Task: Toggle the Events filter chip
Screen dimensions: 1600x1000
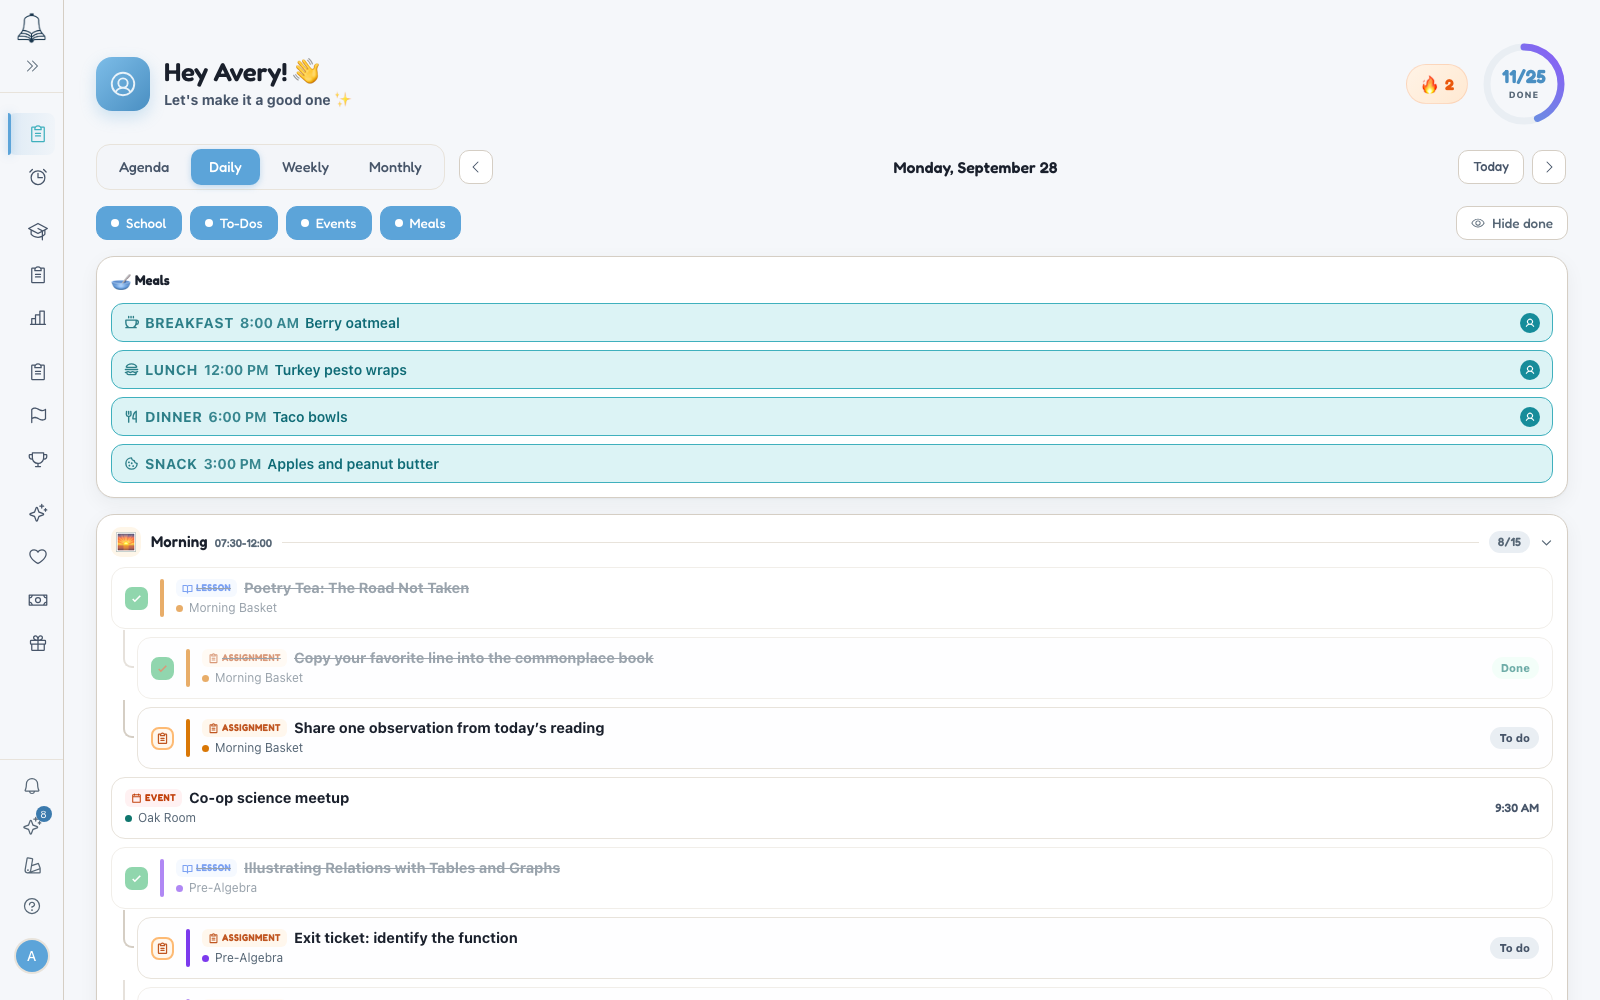Action: 329,223
